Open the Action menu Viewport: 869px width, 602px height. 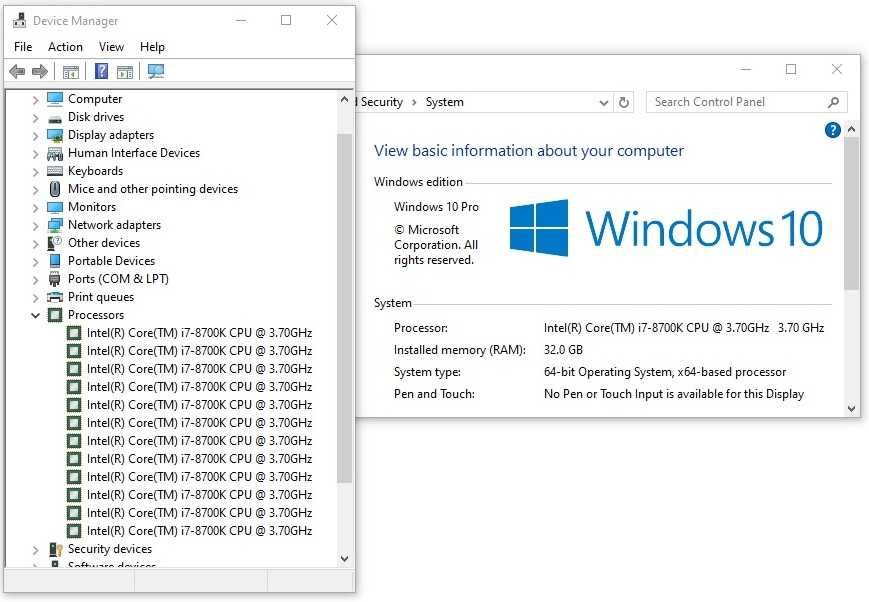[65, 47]
